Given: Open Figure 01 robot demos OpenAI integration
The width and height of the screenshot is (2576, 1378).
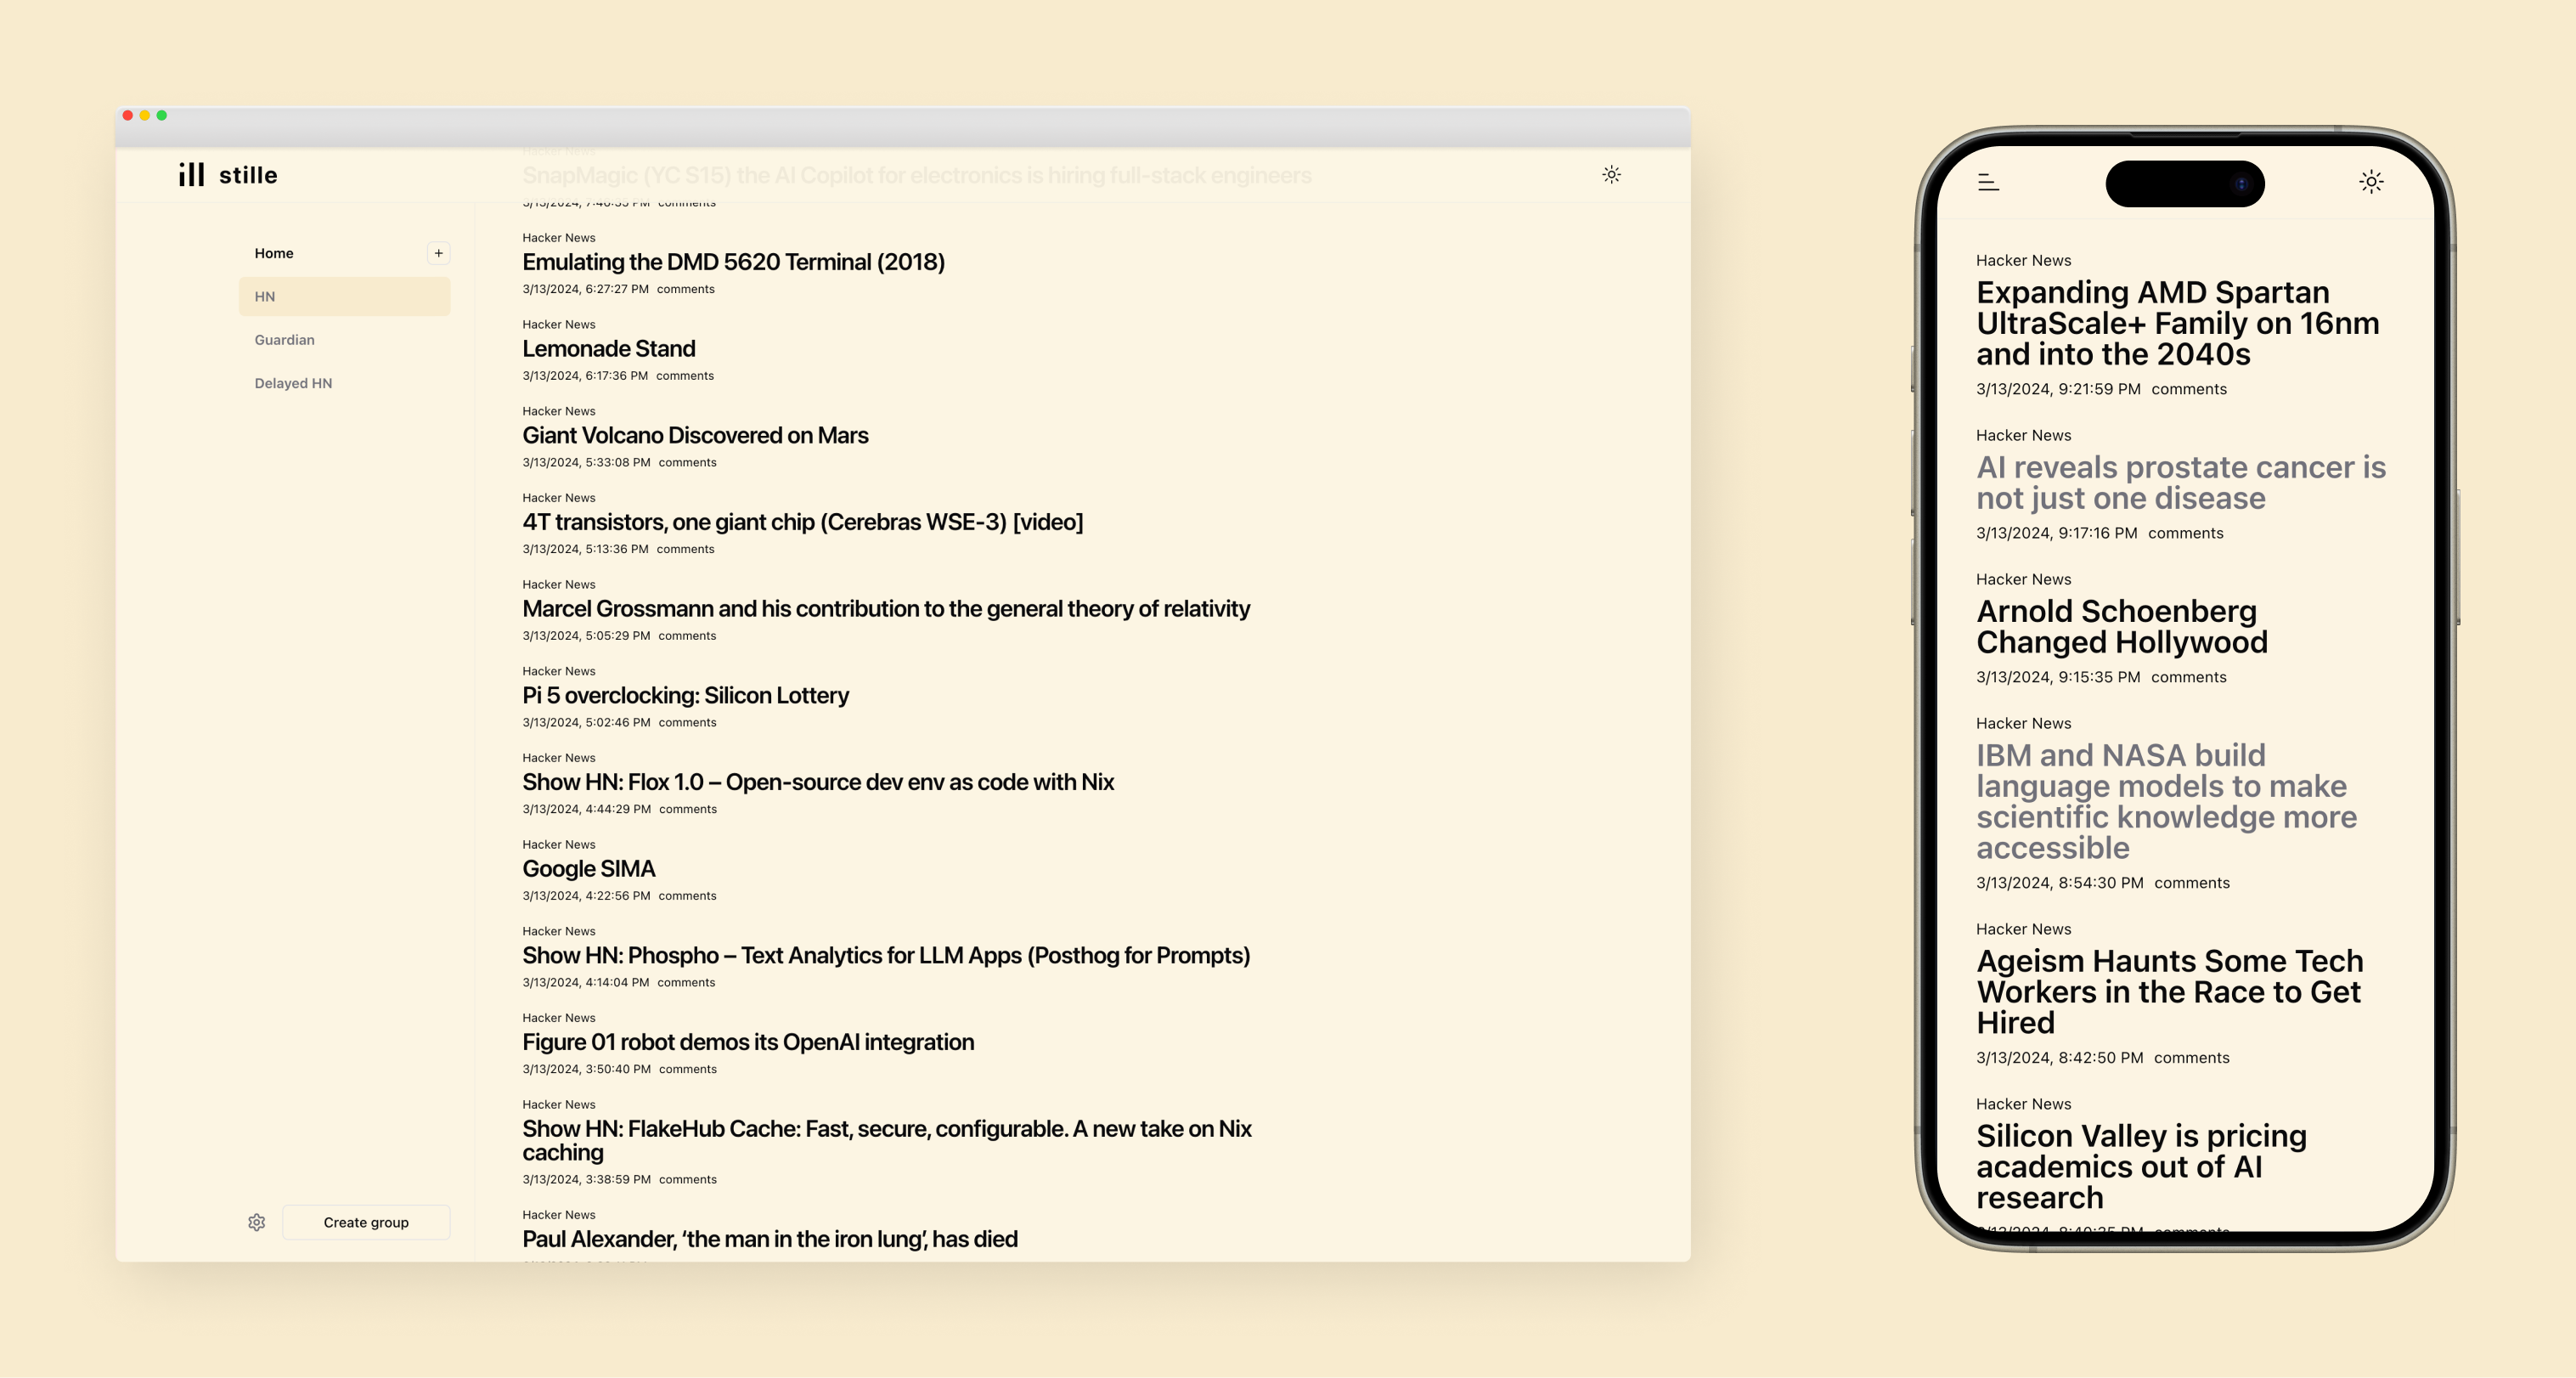Looking at the screenshot, I should (747, 1042).
